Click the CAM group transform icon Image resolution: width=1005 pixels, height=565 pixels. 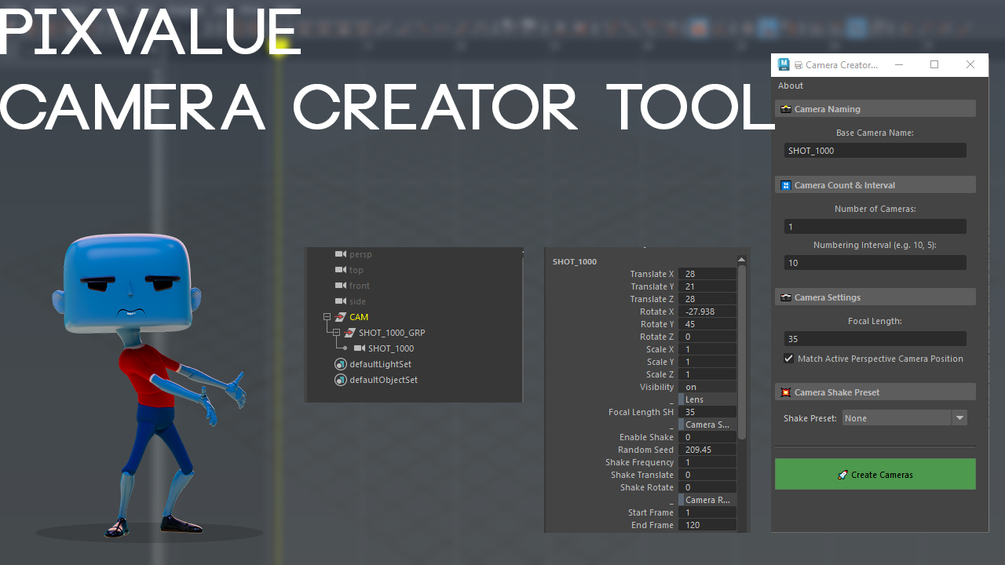point(340,317)
